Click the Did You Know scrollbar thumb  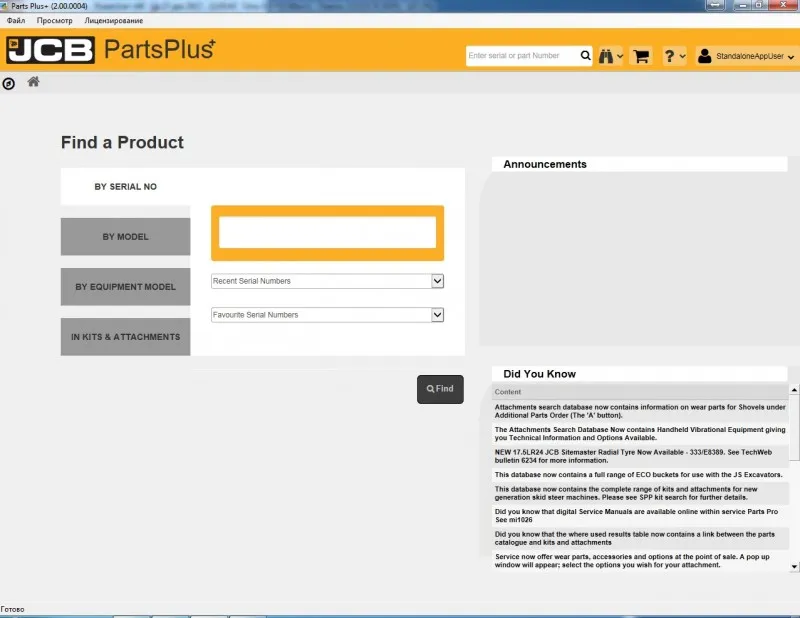(794, 428)
